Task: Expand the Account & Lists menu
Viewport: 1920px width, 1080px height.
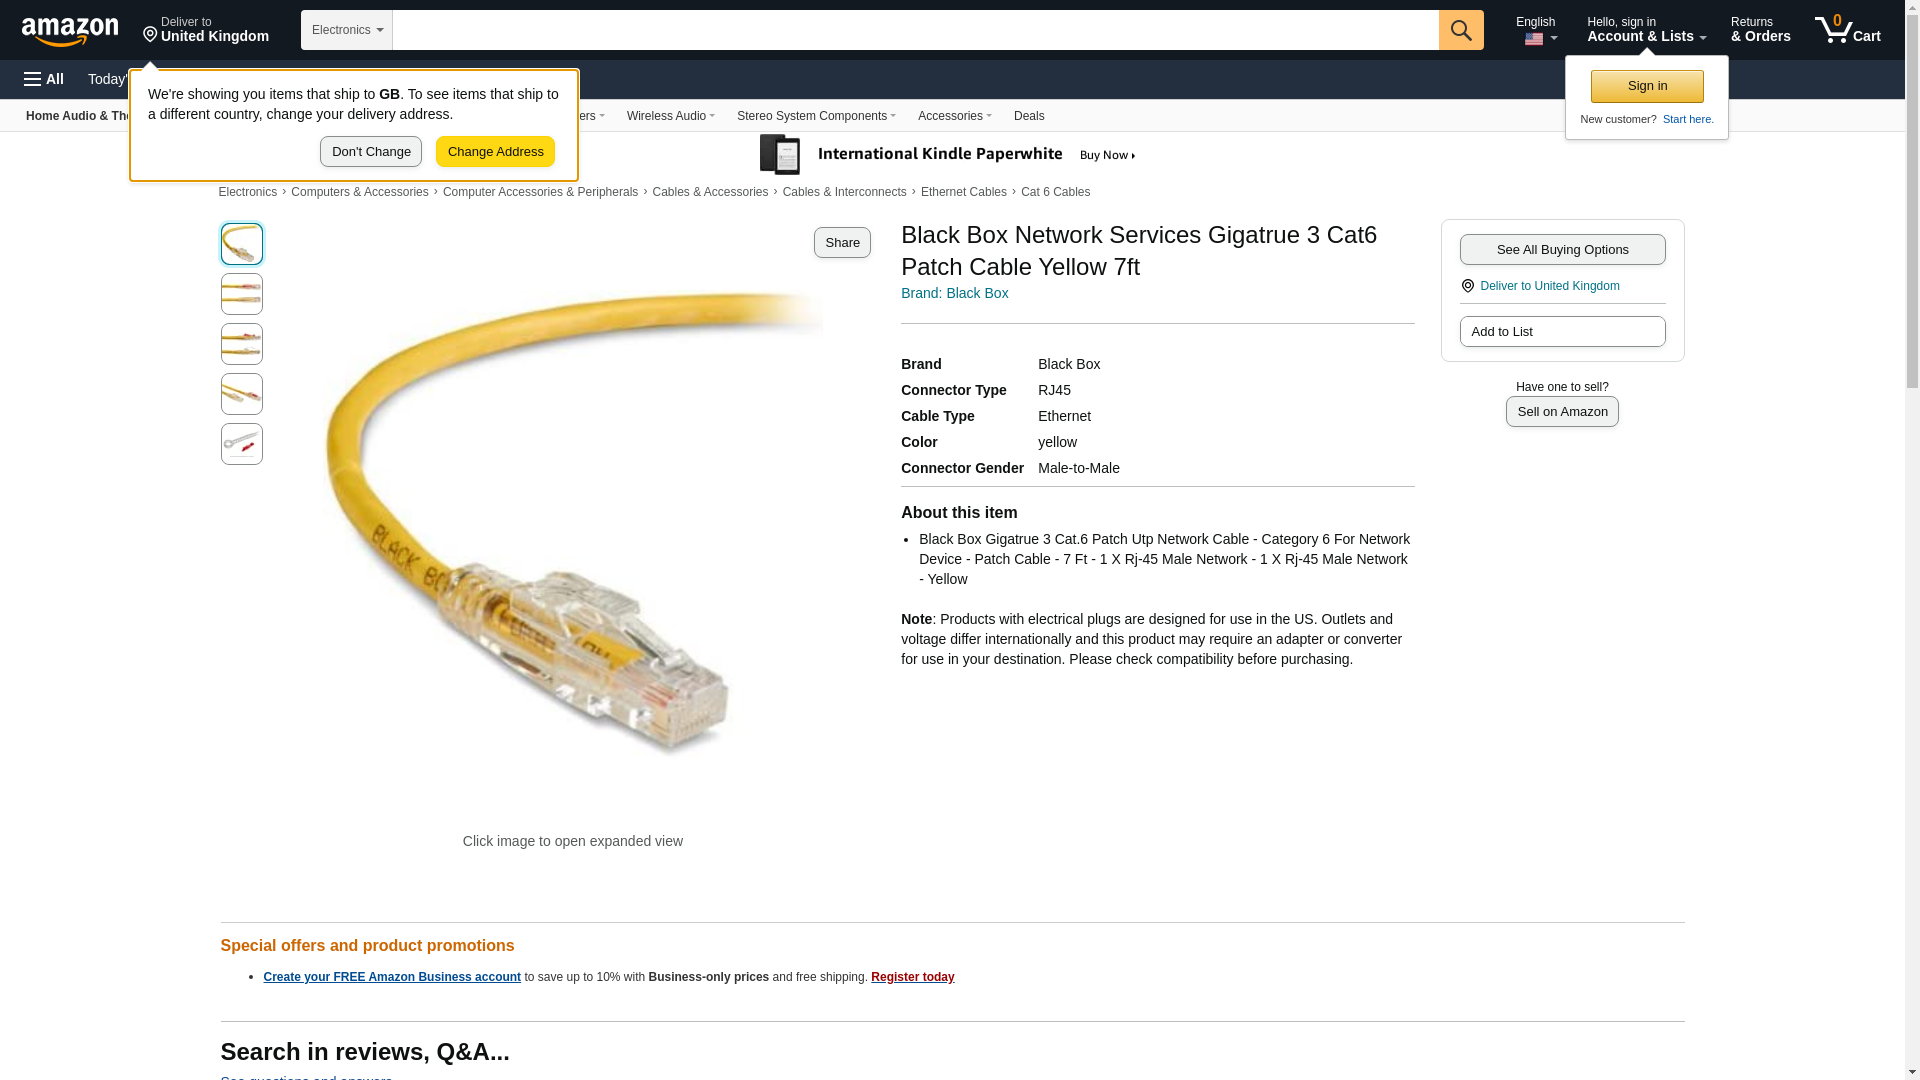Action: click(x=1646, y=30)
